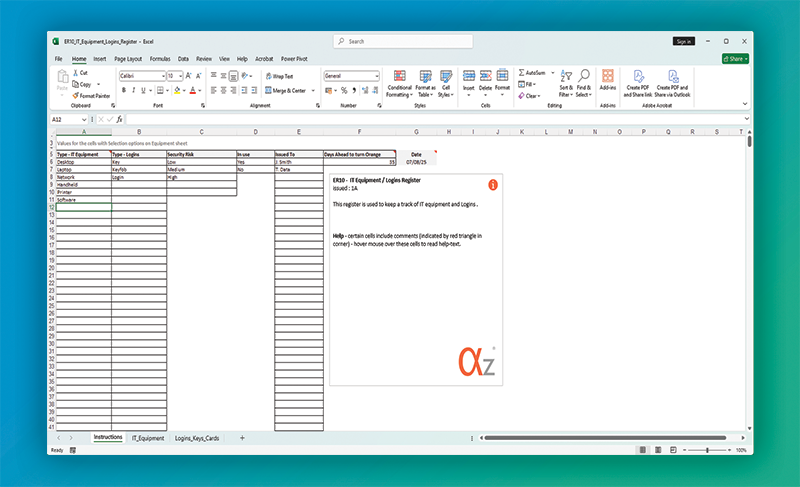
Task: Toggle Bold formatting
Action: click(x=123, y=89)
